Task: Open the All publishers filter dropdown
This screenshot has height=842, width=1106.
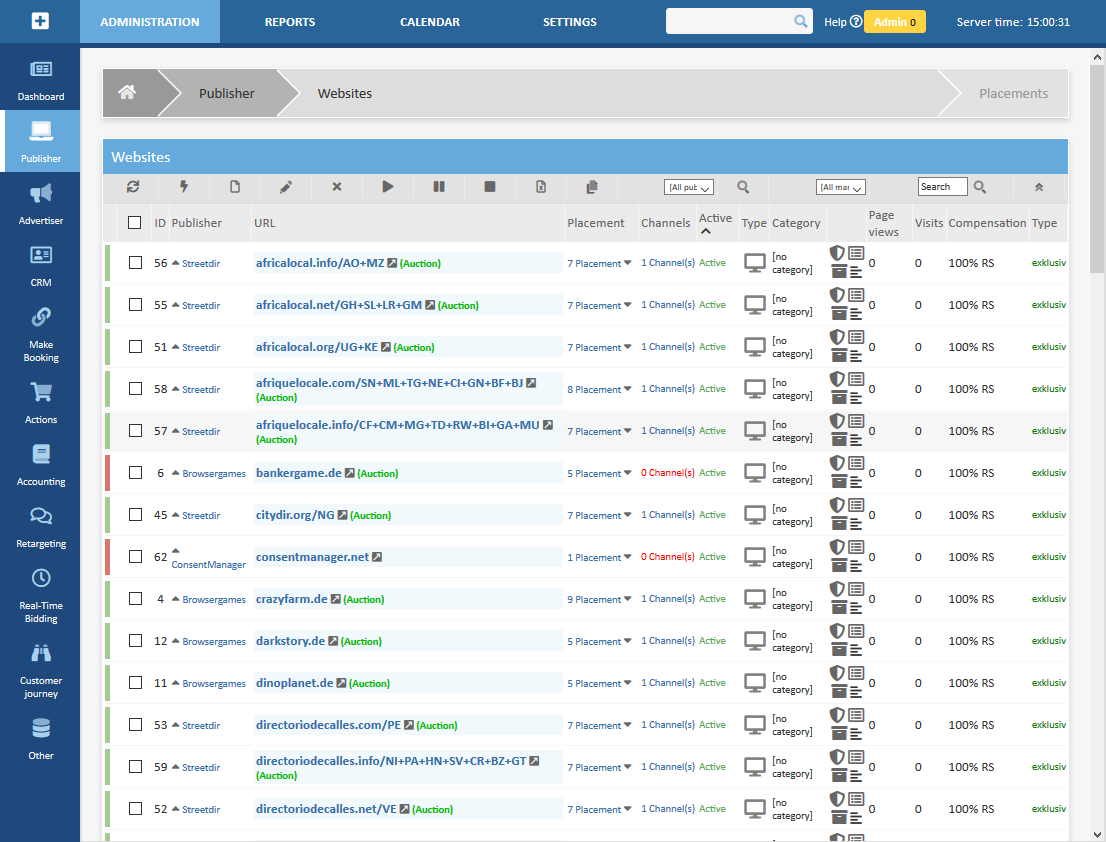Action: (689, 187)
